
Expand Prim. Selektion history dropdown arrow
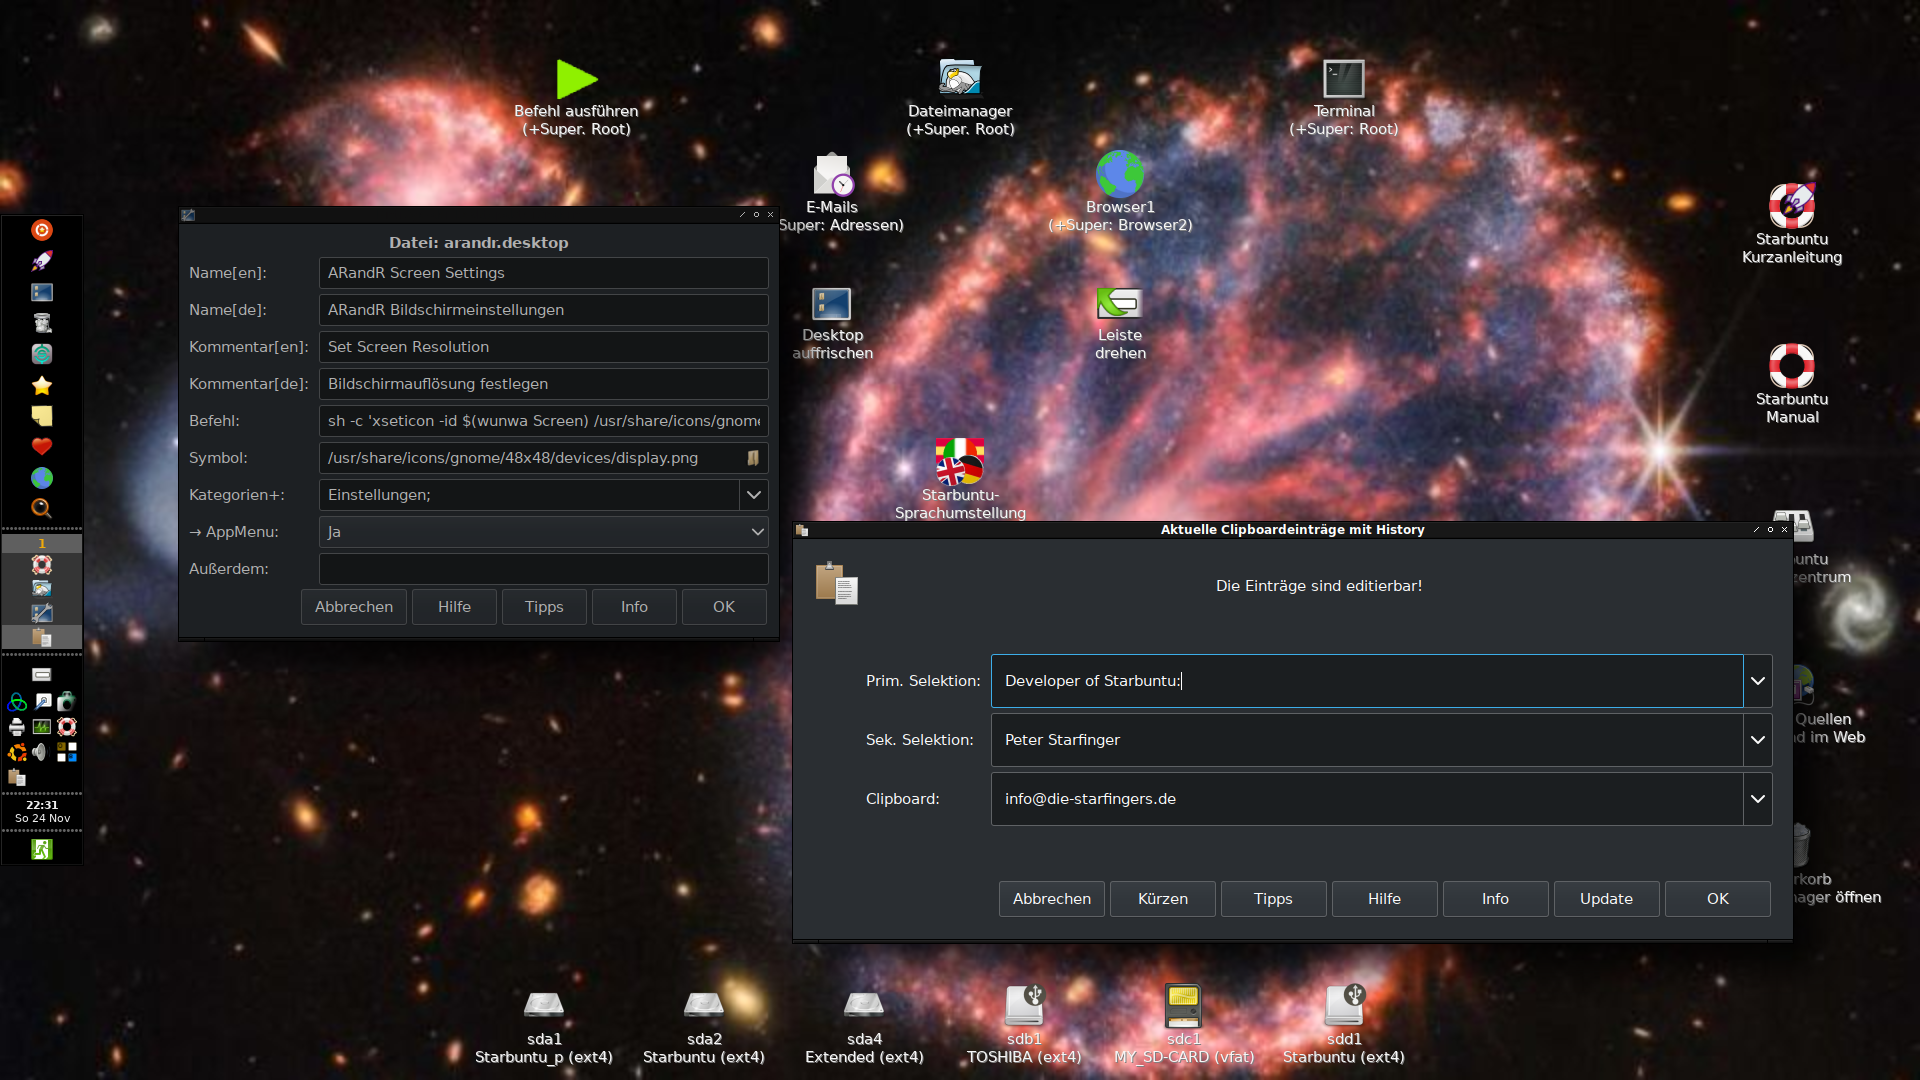point(1758,681)
